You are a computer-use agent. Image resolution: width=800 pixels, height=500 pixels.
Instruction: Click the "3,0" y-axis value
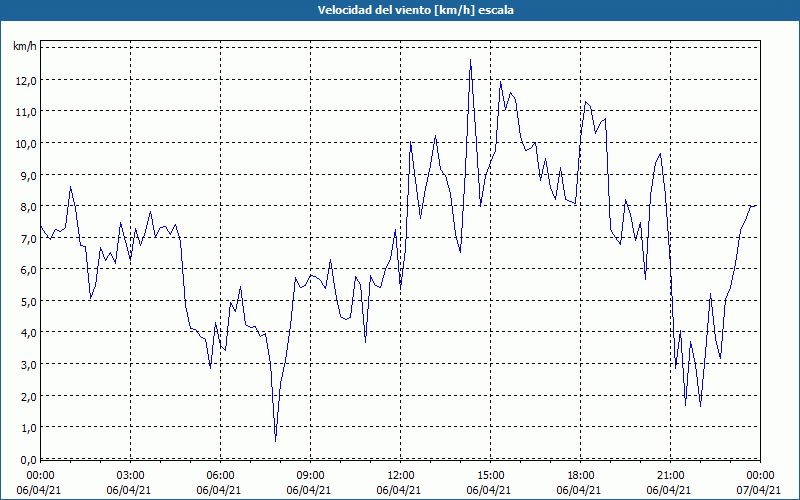tap(28, 364)
